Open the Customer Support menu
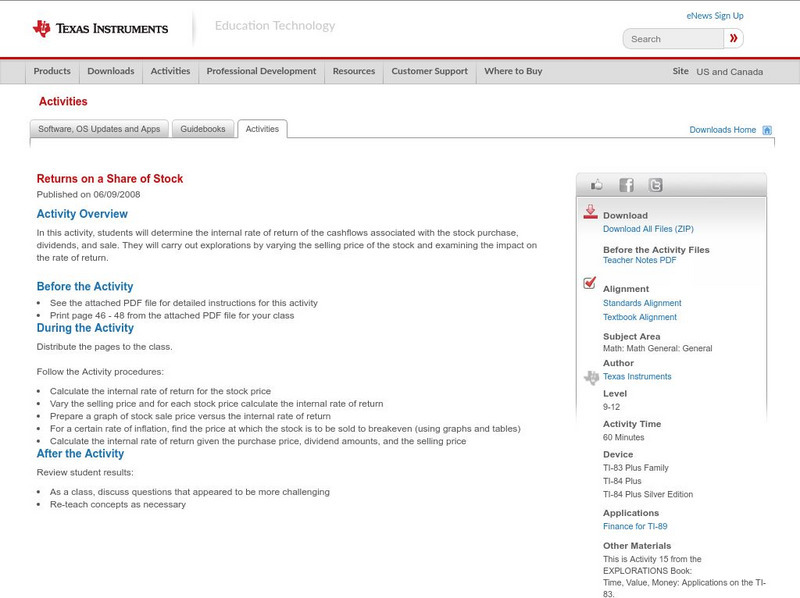Screen dimensions: 800x598 [x=430, y=71]
